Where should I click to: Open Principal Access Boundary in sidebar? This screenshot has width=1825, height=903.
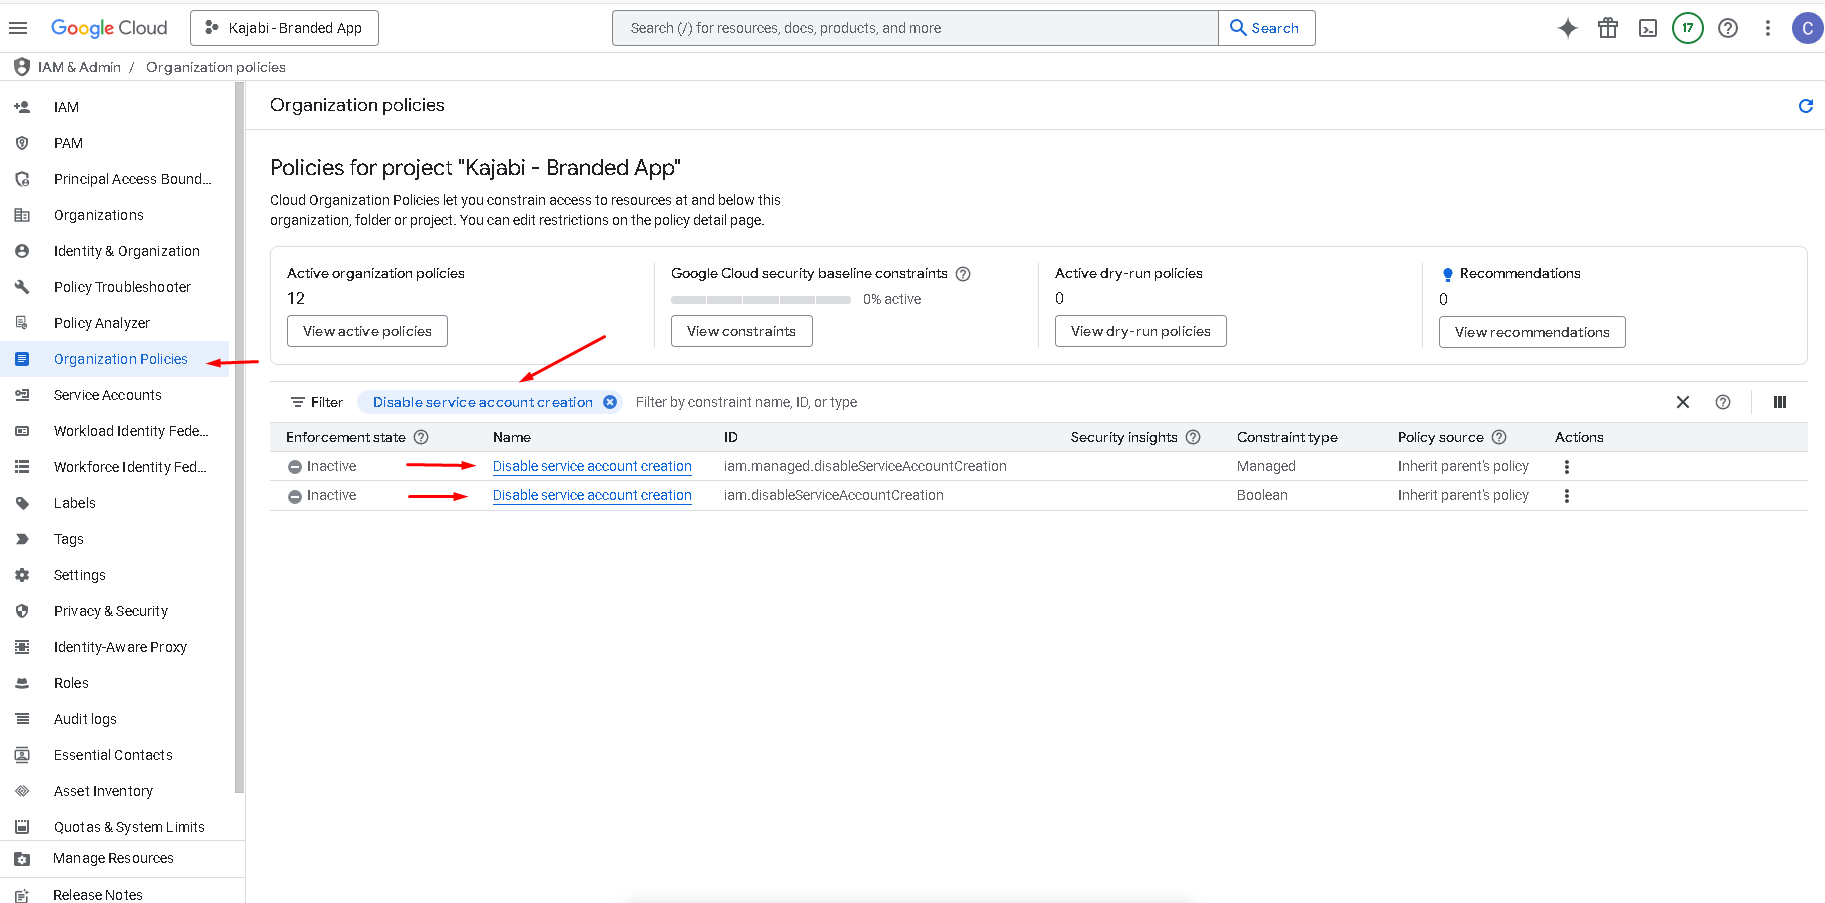(x=115, y=179)
